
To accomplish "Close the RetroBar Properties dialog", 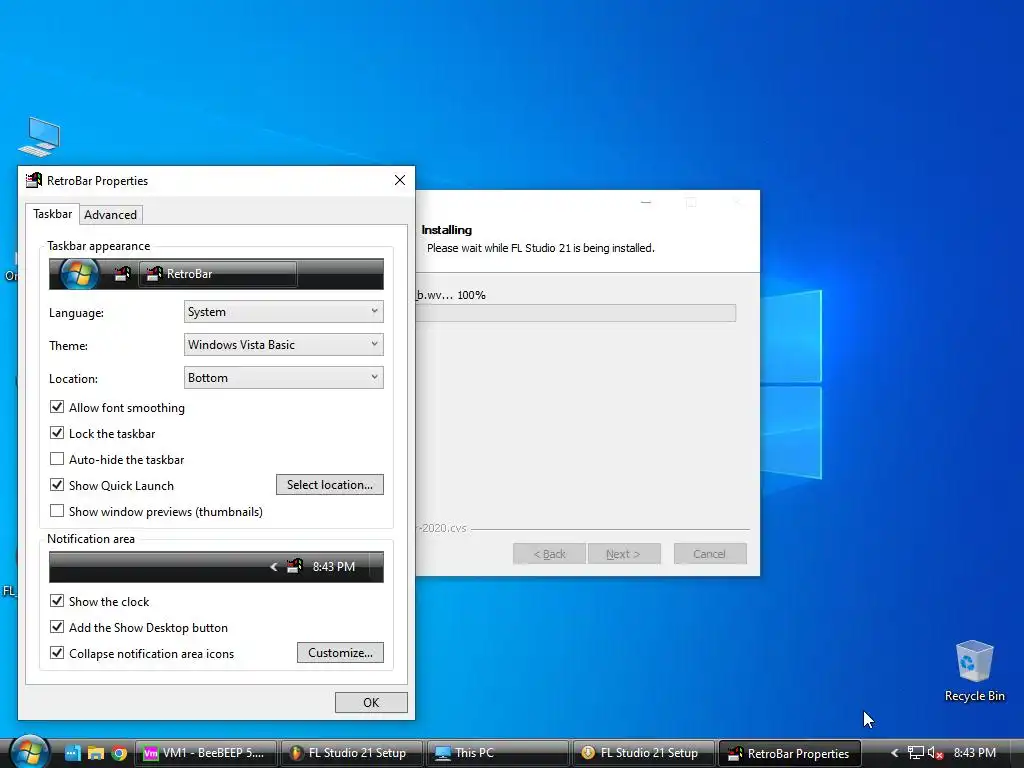I will click(x=400, y=180).
